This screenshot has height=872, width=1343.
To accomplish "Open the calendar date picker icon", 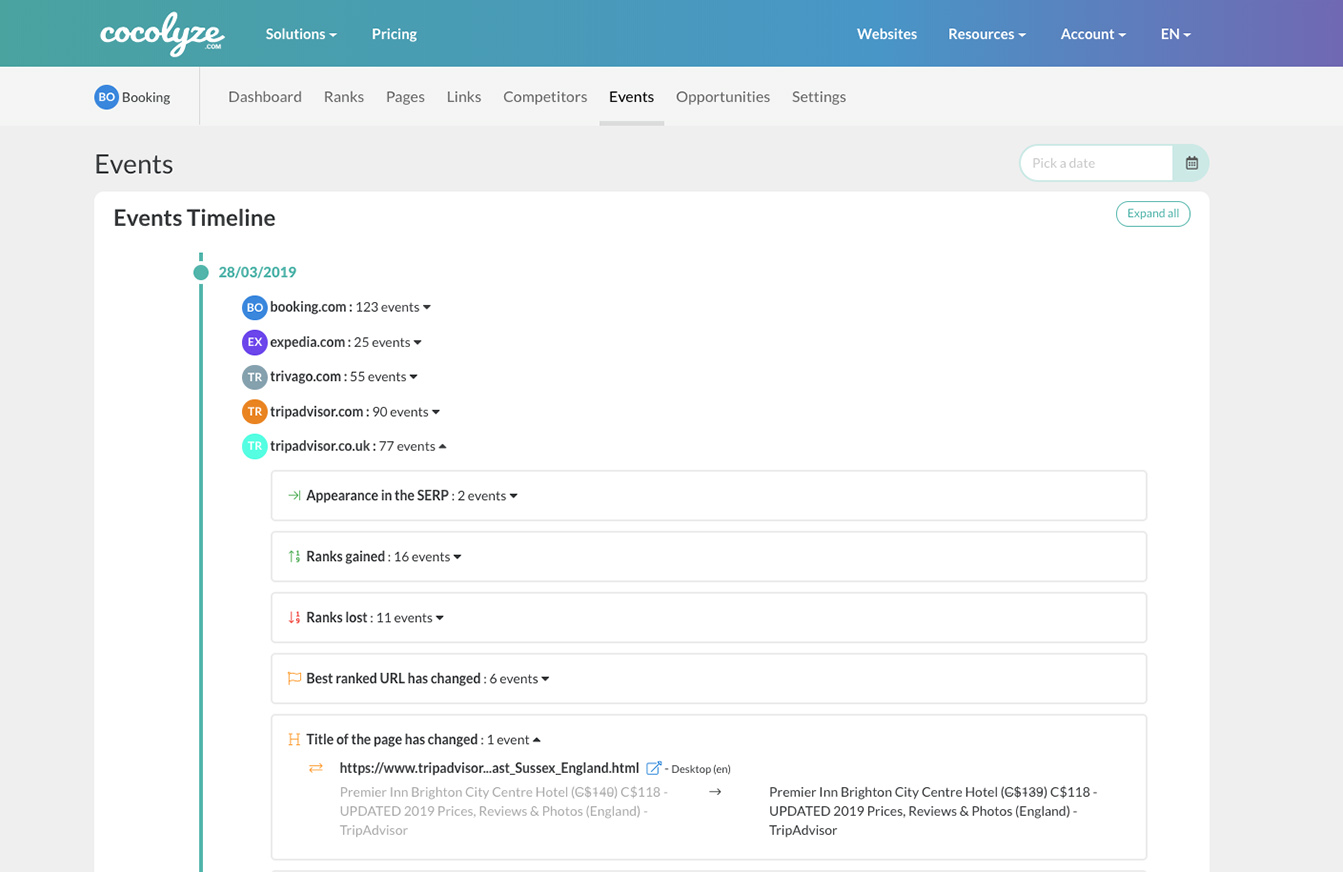I will pyautogui.click(x=1191, y=163).
